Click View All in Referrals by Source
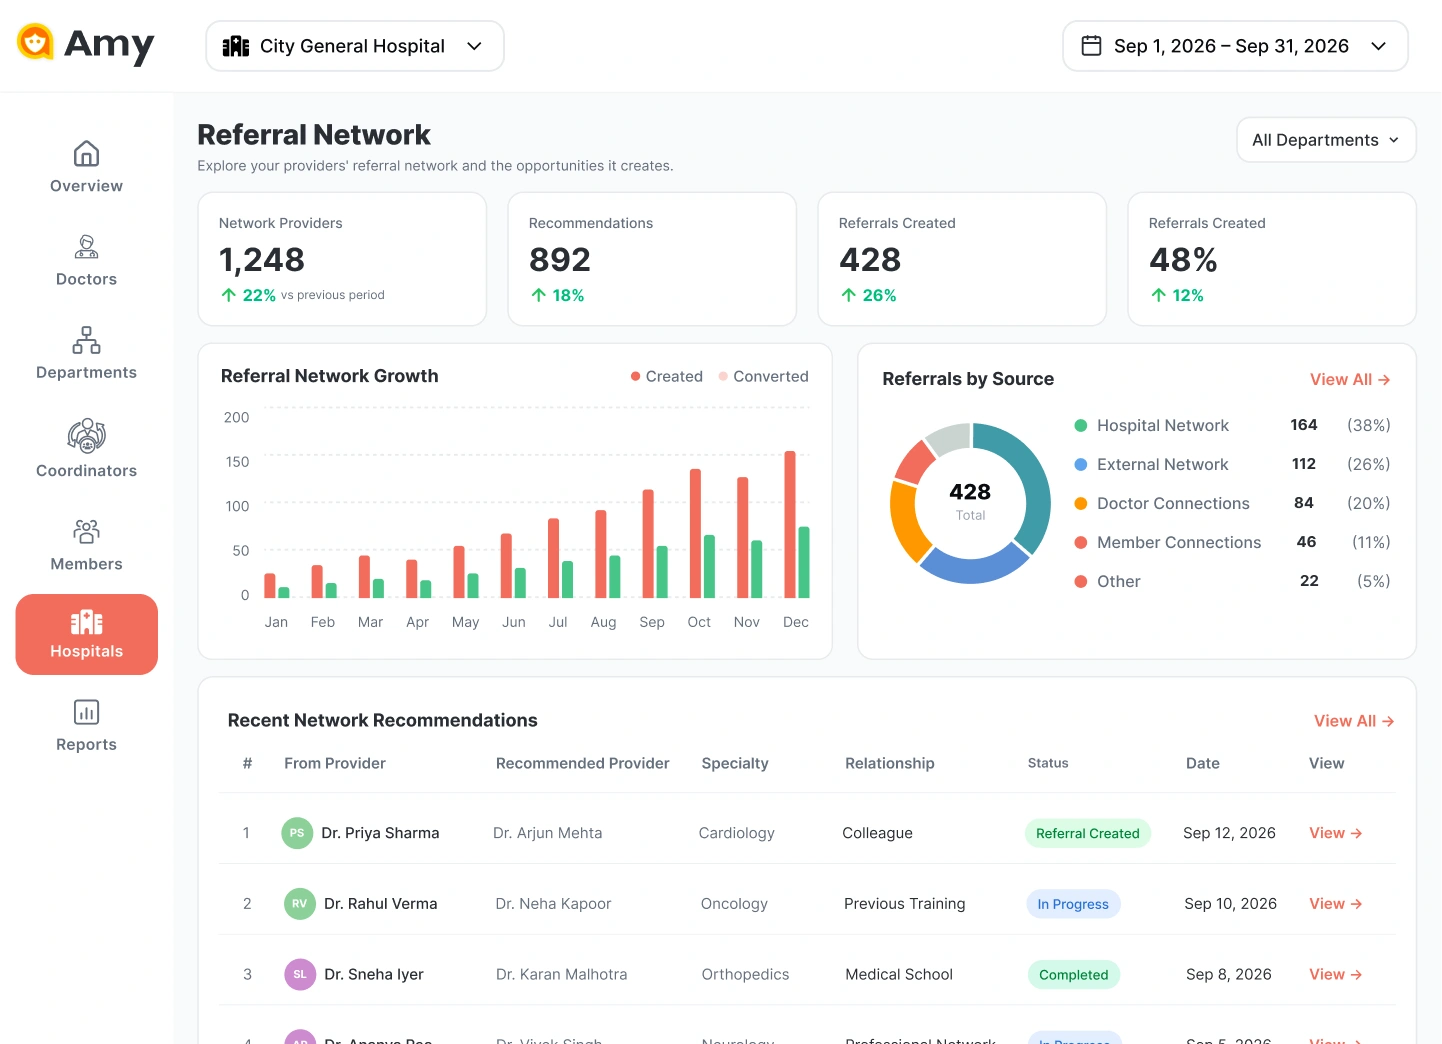The height and width of the screenshot is (1044, 1442). tap(1350, 380)
